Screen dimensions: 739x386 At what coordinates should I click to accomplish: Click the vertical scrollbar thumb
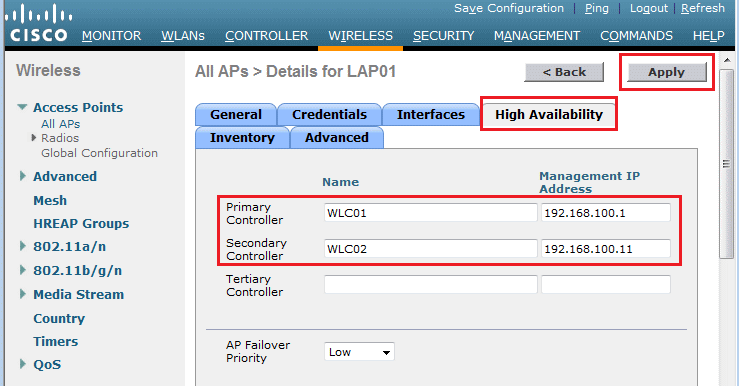pos(726,164)
